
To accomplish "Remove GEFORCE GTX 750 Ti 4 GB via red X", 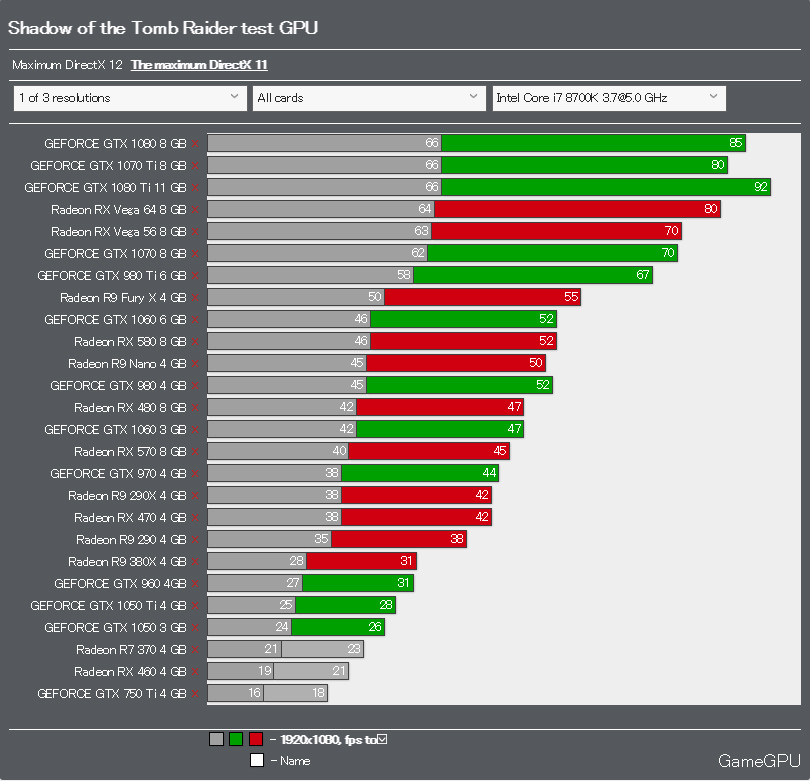I will point(195,694).
